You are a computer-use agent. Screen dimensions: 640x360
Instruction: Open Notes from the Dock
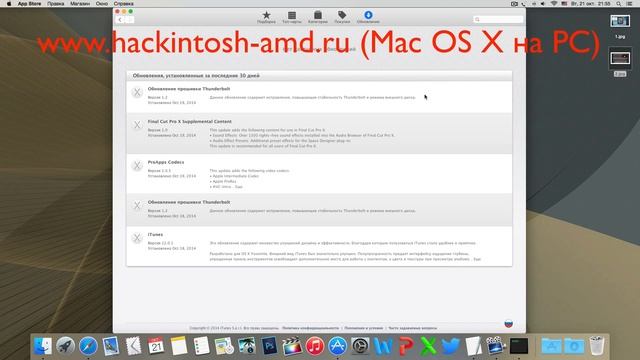coord(179,346)
